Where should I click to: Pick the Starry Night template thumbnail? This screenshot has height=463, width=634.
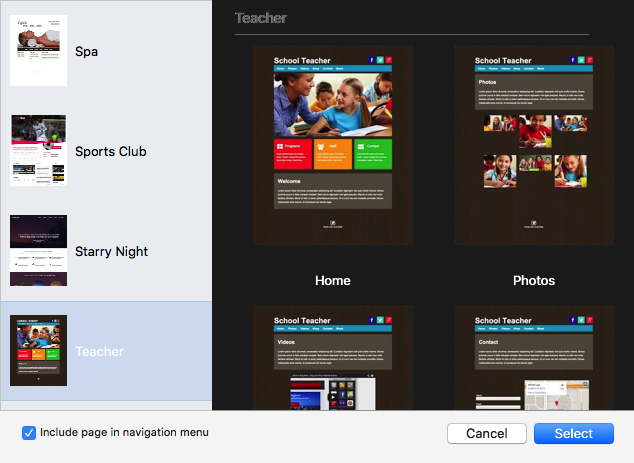(38, 250)
